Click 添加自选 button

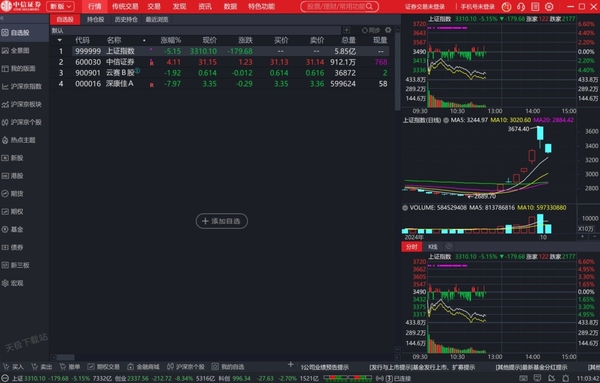222,221
